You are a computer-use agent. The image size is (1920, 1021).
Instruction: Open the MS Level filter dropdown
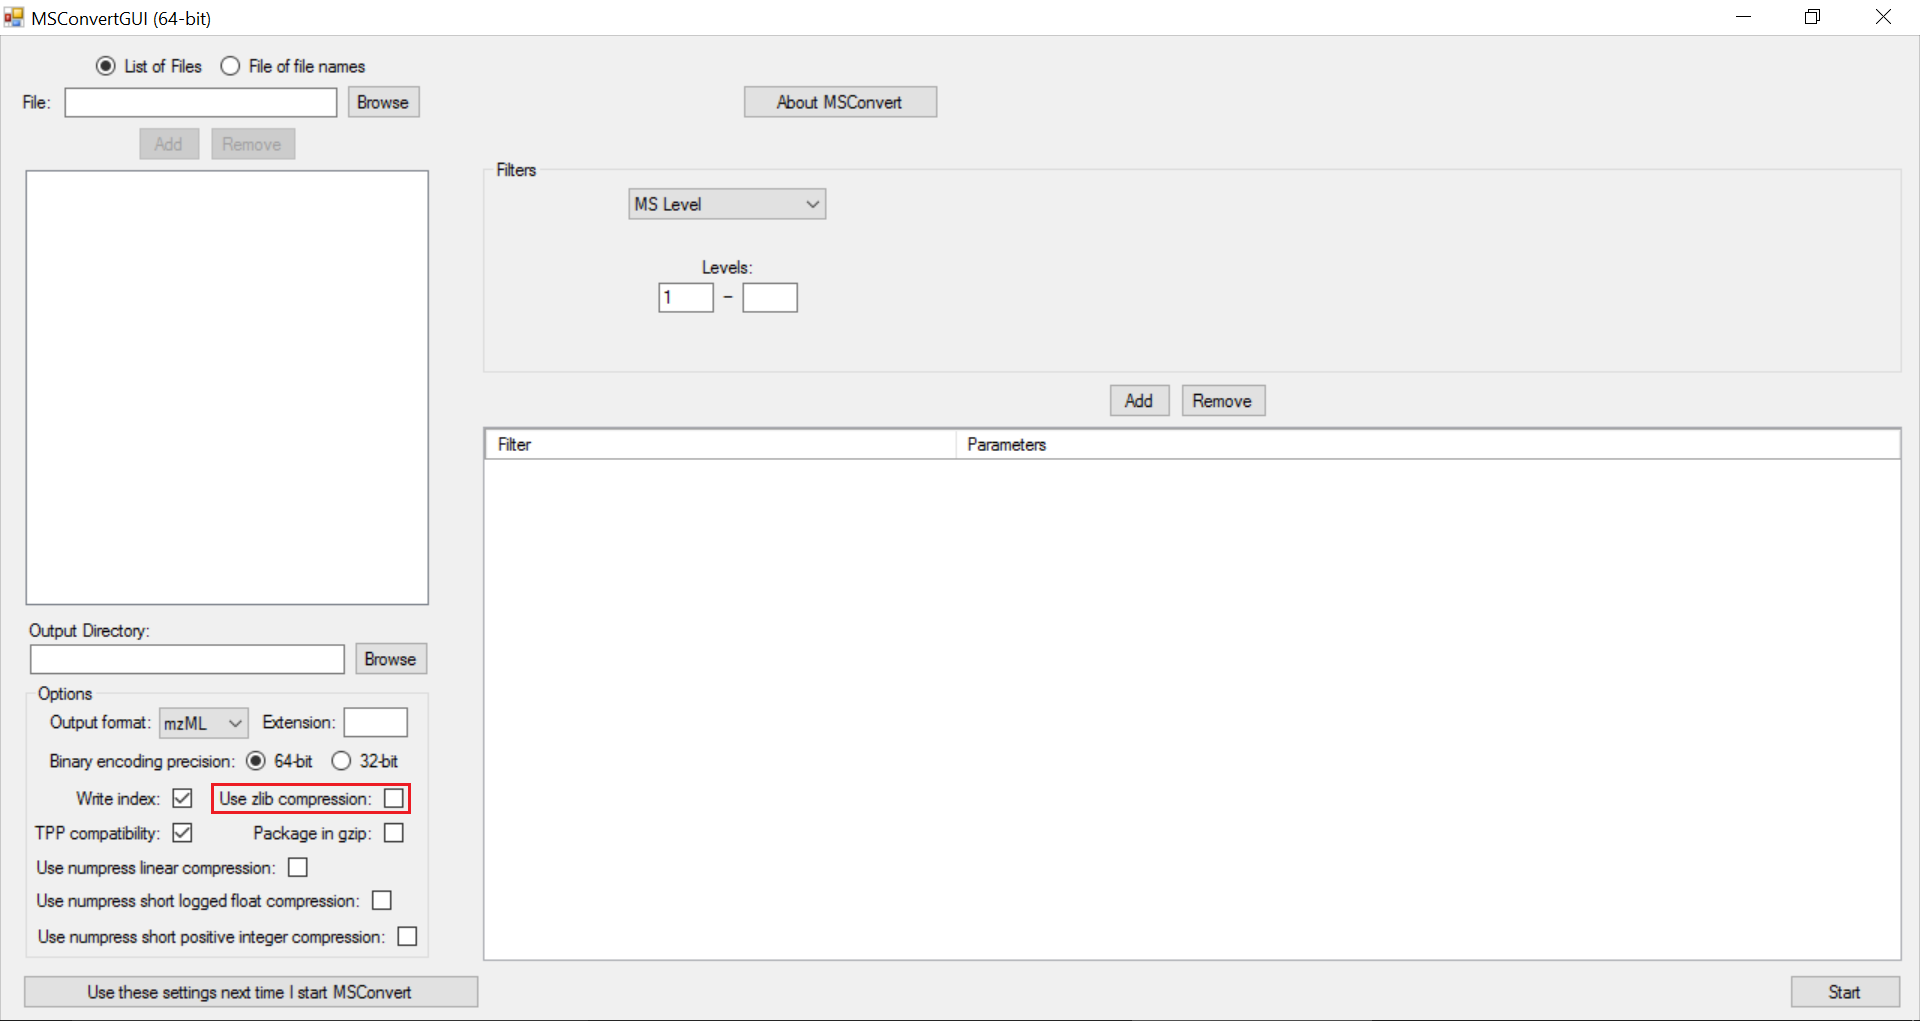[x=727, y=204]
